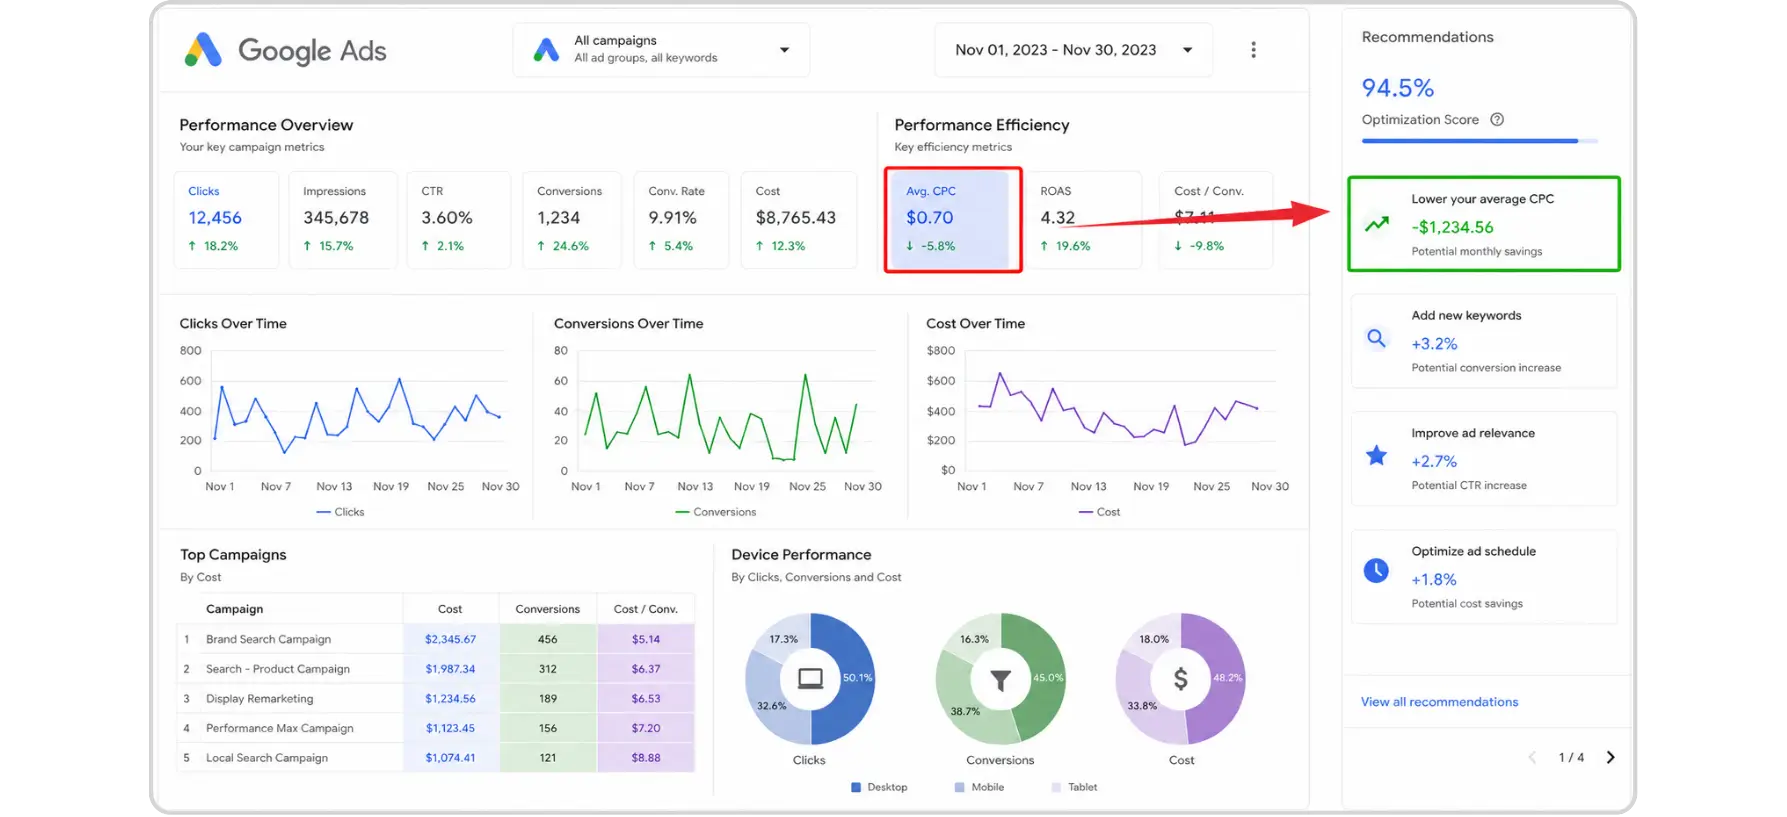Click the star icon for Improve ad relevance
The image size is (1787, 817).
coord(1377,456)
